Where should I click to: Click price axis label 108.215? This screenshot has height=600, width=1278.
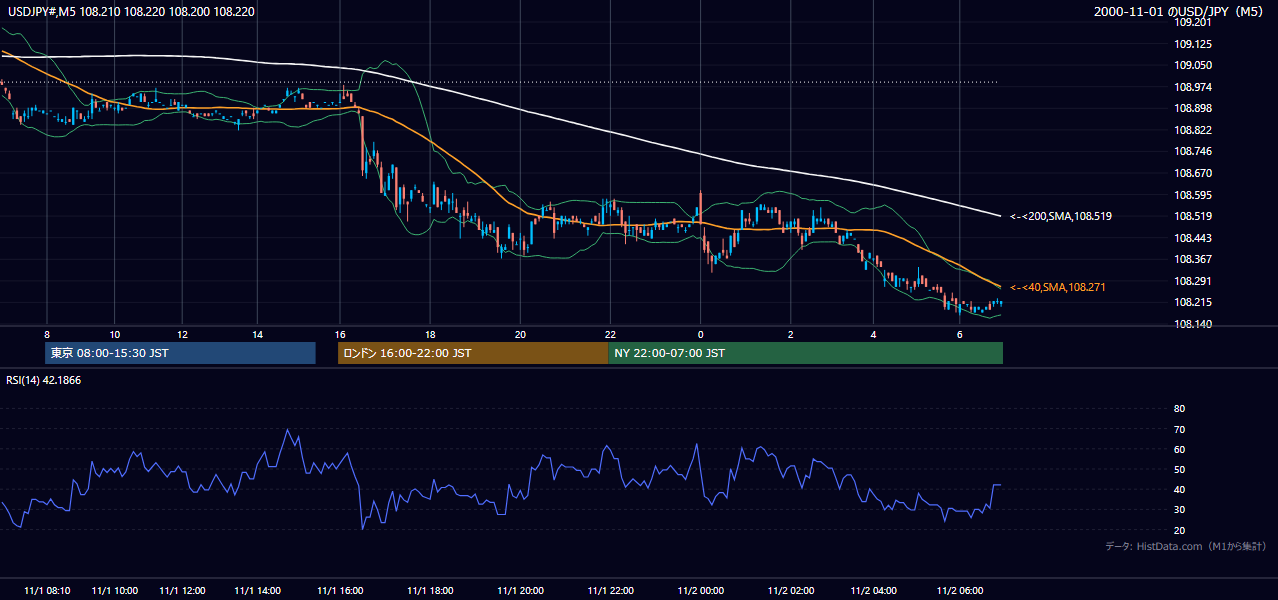(x=1193, y=302)
